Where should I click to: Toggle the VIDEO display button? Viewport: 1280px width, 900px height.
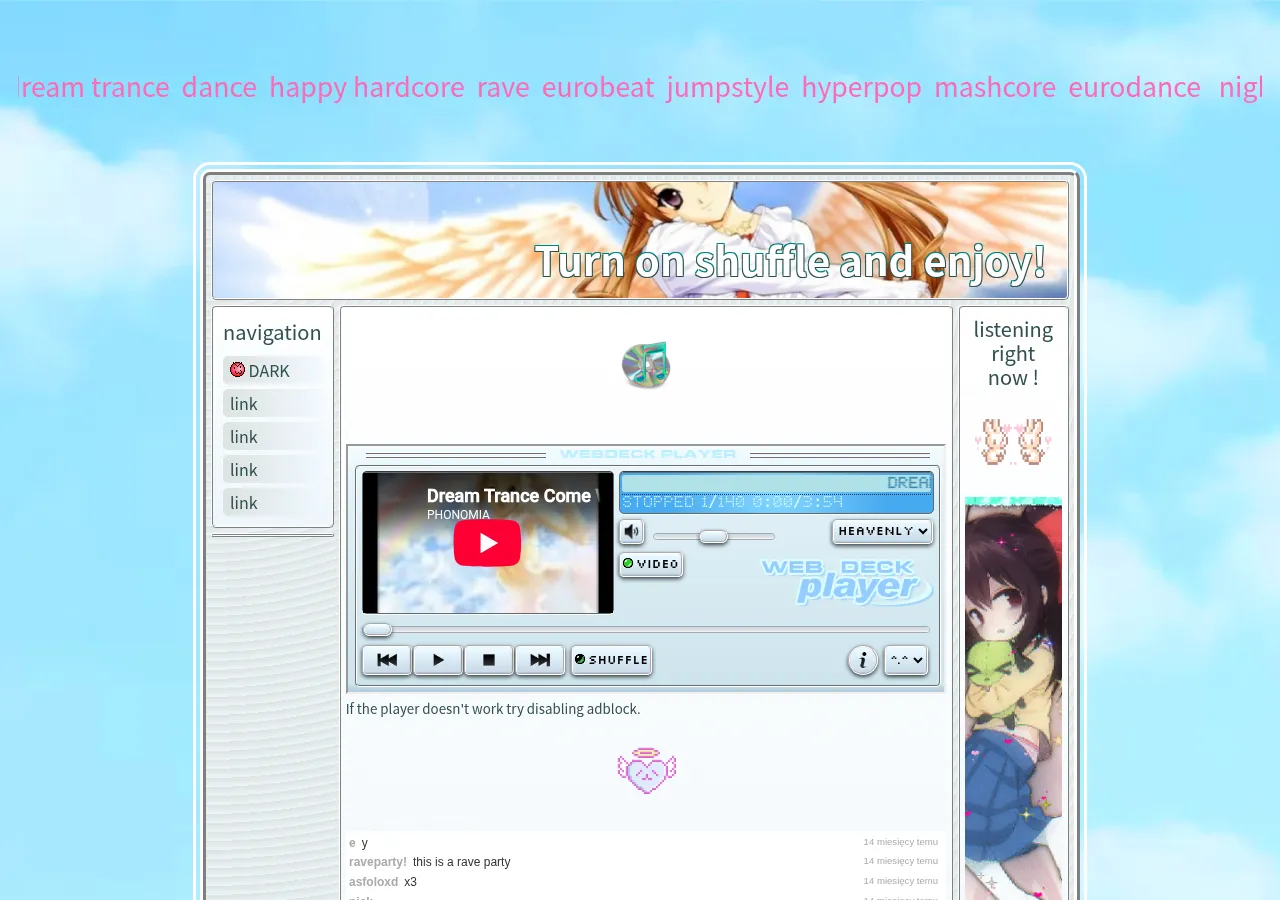click(x=651, y=564)
